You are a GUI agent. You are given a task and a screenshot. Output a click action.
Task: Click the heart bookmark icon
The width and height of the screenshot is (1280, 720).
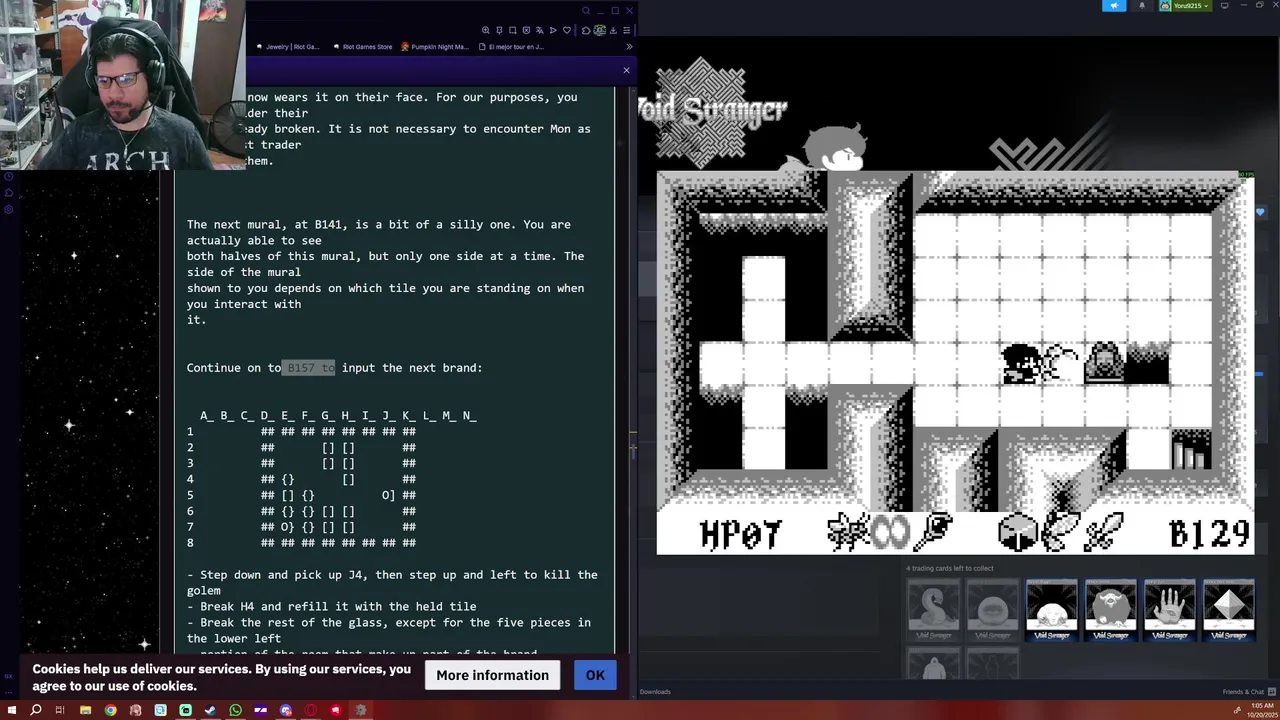pos(567,30)
